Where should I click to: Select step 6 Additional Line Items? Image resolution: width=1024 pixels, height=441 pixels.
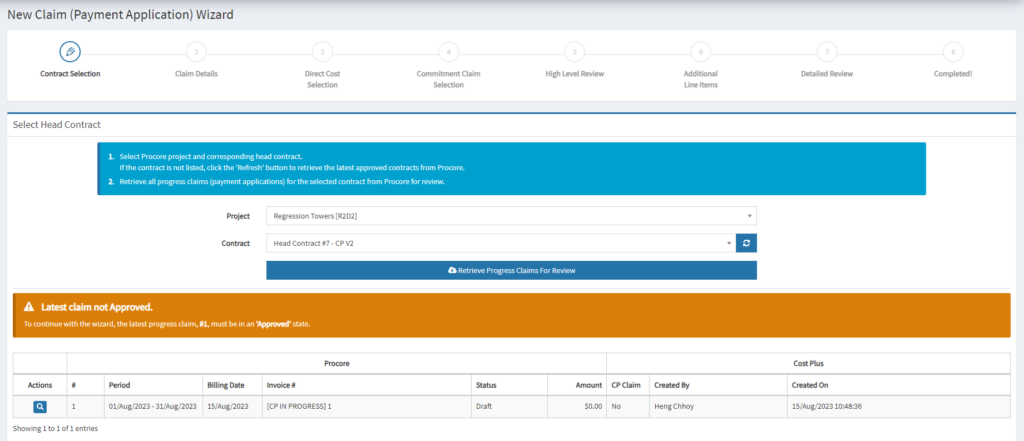click(700, 52)
